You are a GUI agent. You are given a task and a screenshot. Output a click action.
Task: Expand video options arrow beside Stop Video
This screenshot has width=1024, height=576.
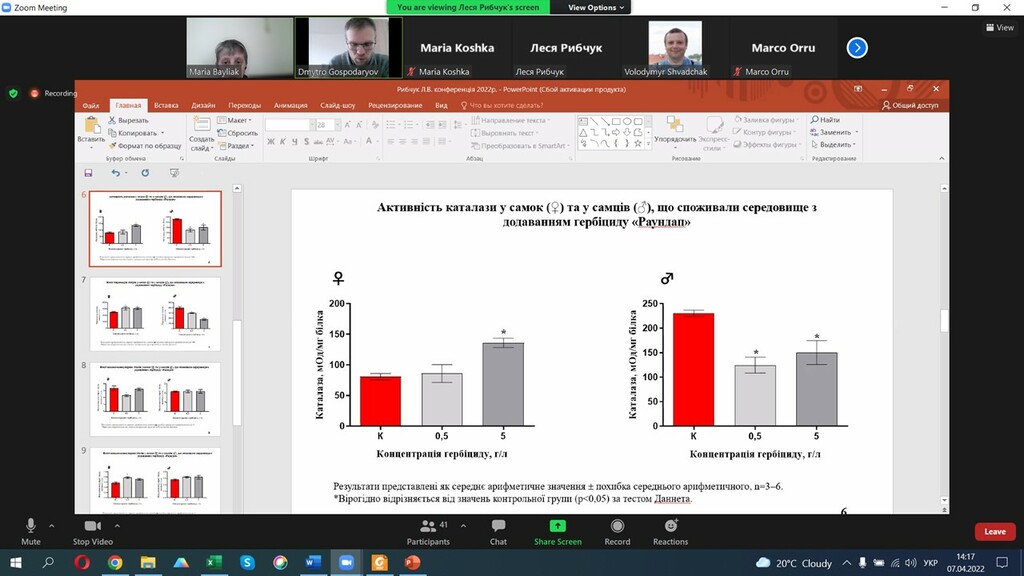coord(117,525)
